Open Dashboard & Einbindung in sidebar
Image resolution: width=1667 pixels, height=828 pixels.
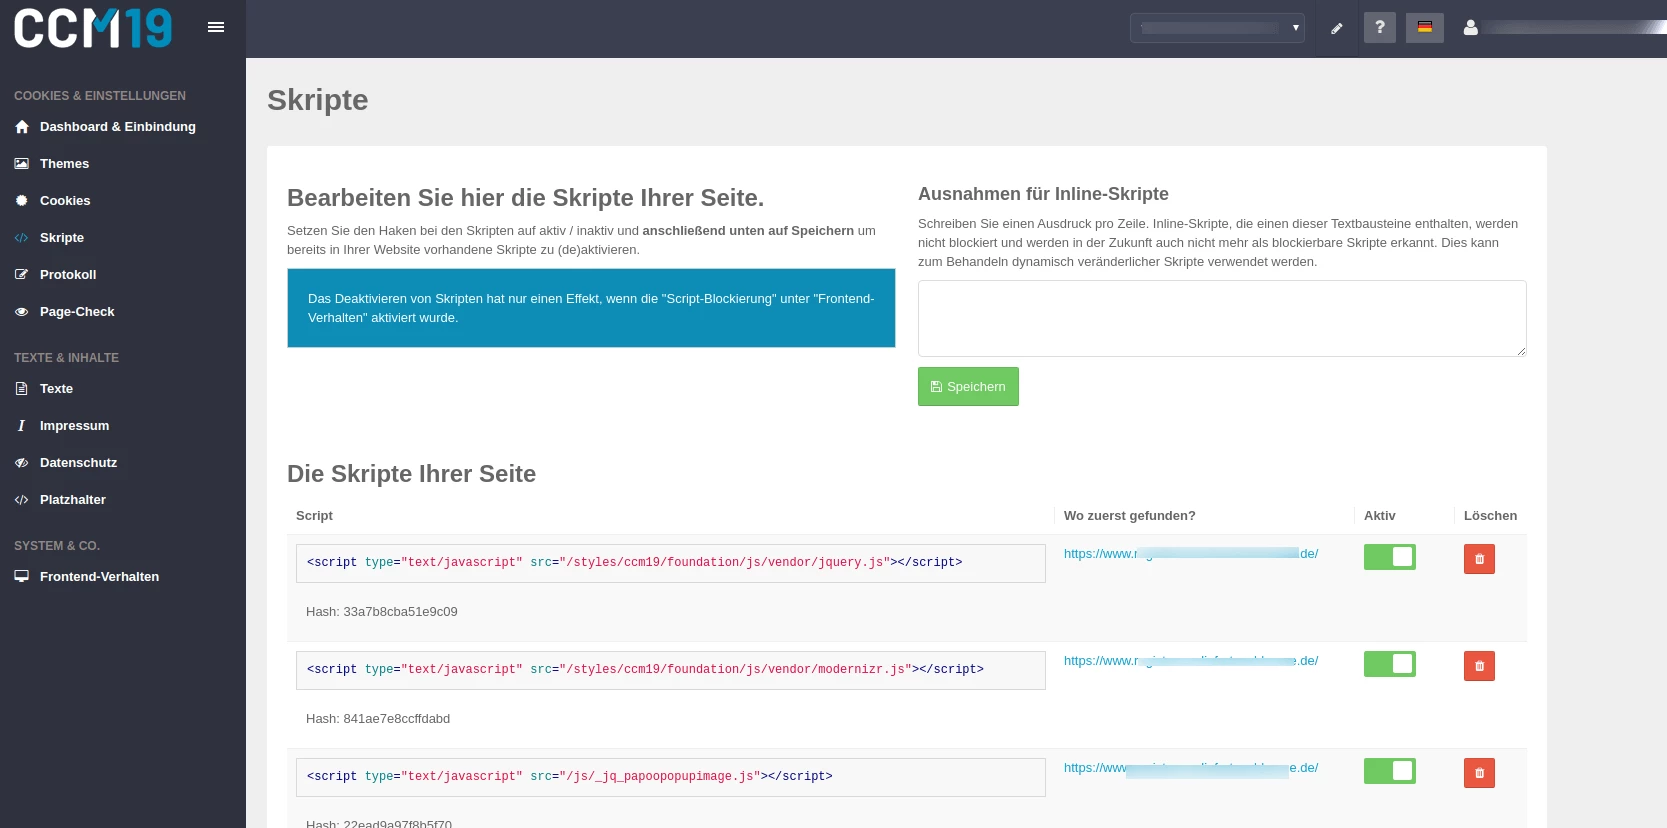click(117, 127)
